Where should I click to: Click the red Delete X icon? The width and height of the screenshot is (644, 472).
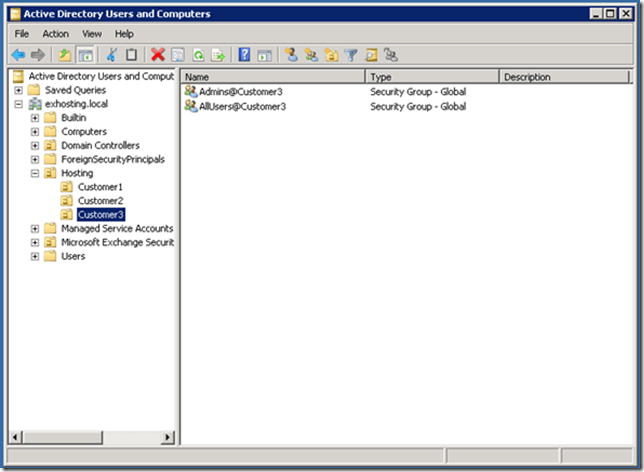tap(157, 55)
